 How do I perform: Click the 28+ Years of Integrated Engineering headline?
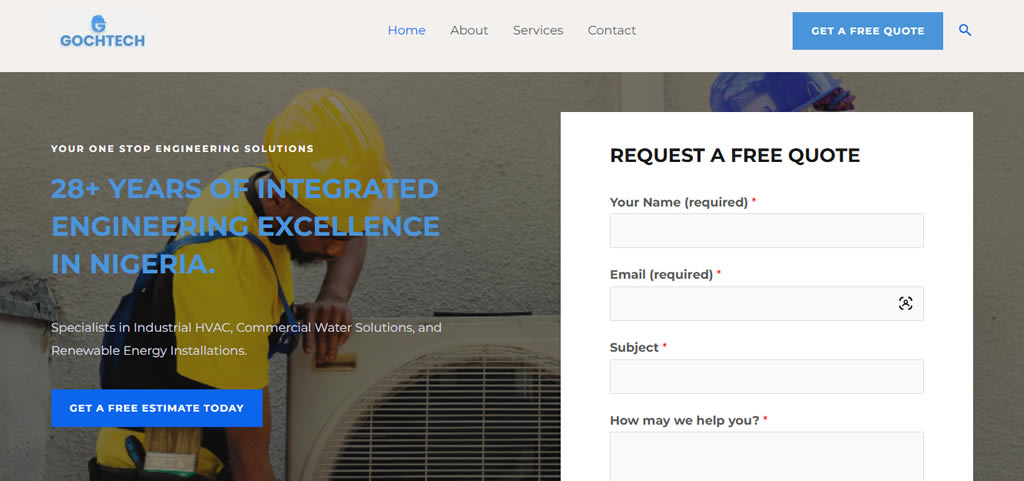pyautogui.click(x=245, y=226)
